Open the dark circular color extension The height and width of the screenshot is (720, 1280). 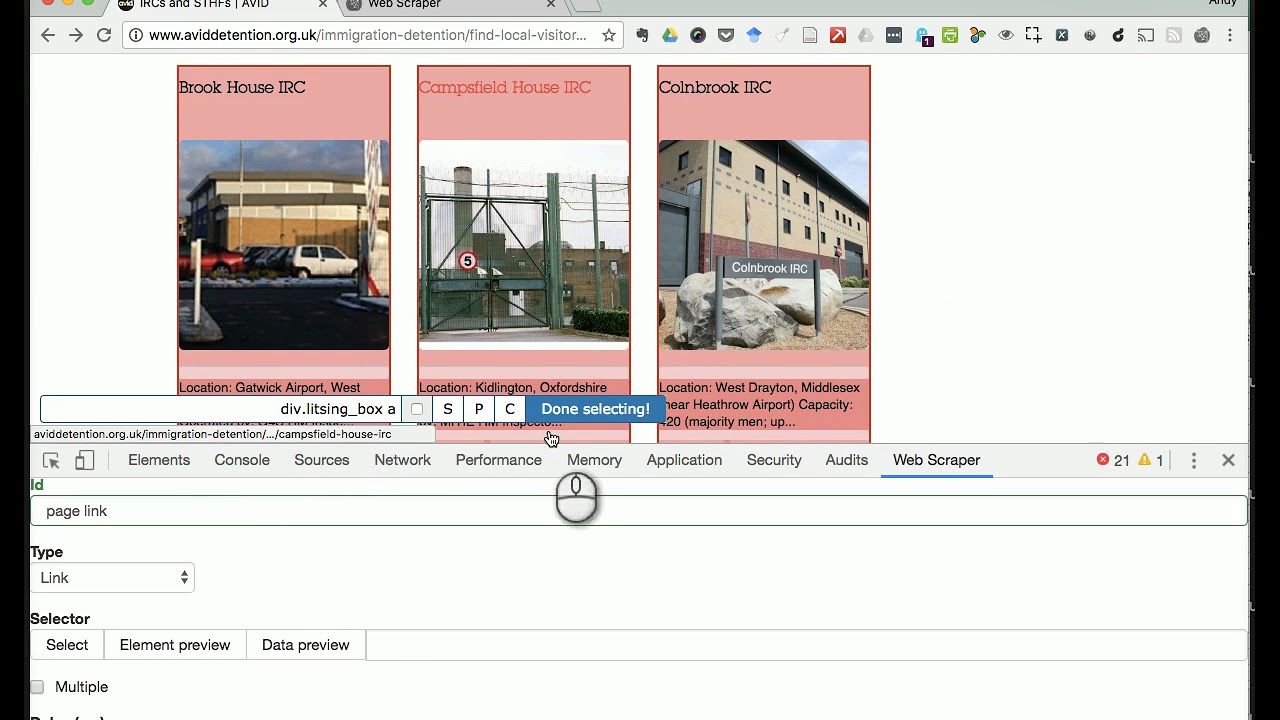pyautogui.click(x=698, y=35)
